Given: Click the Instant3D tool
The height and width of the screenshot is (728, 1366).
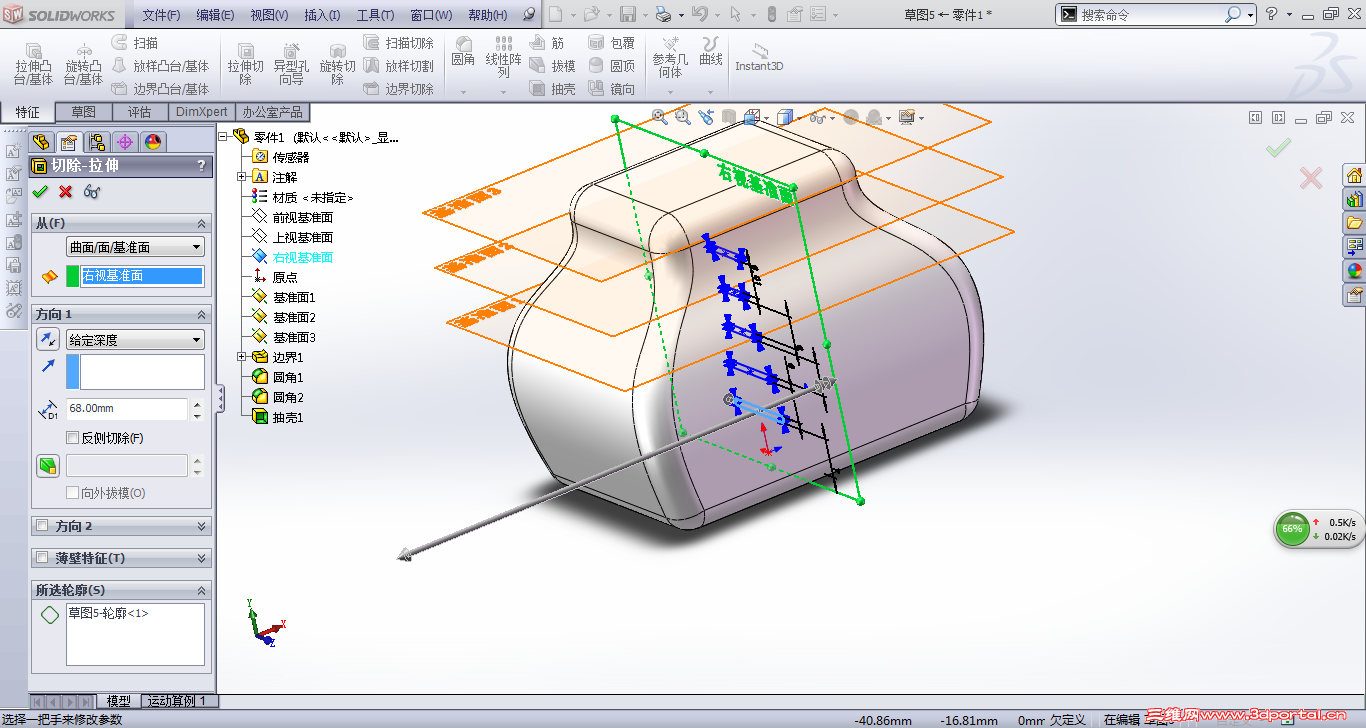Looking at the screenshot, I should (759, 58).
